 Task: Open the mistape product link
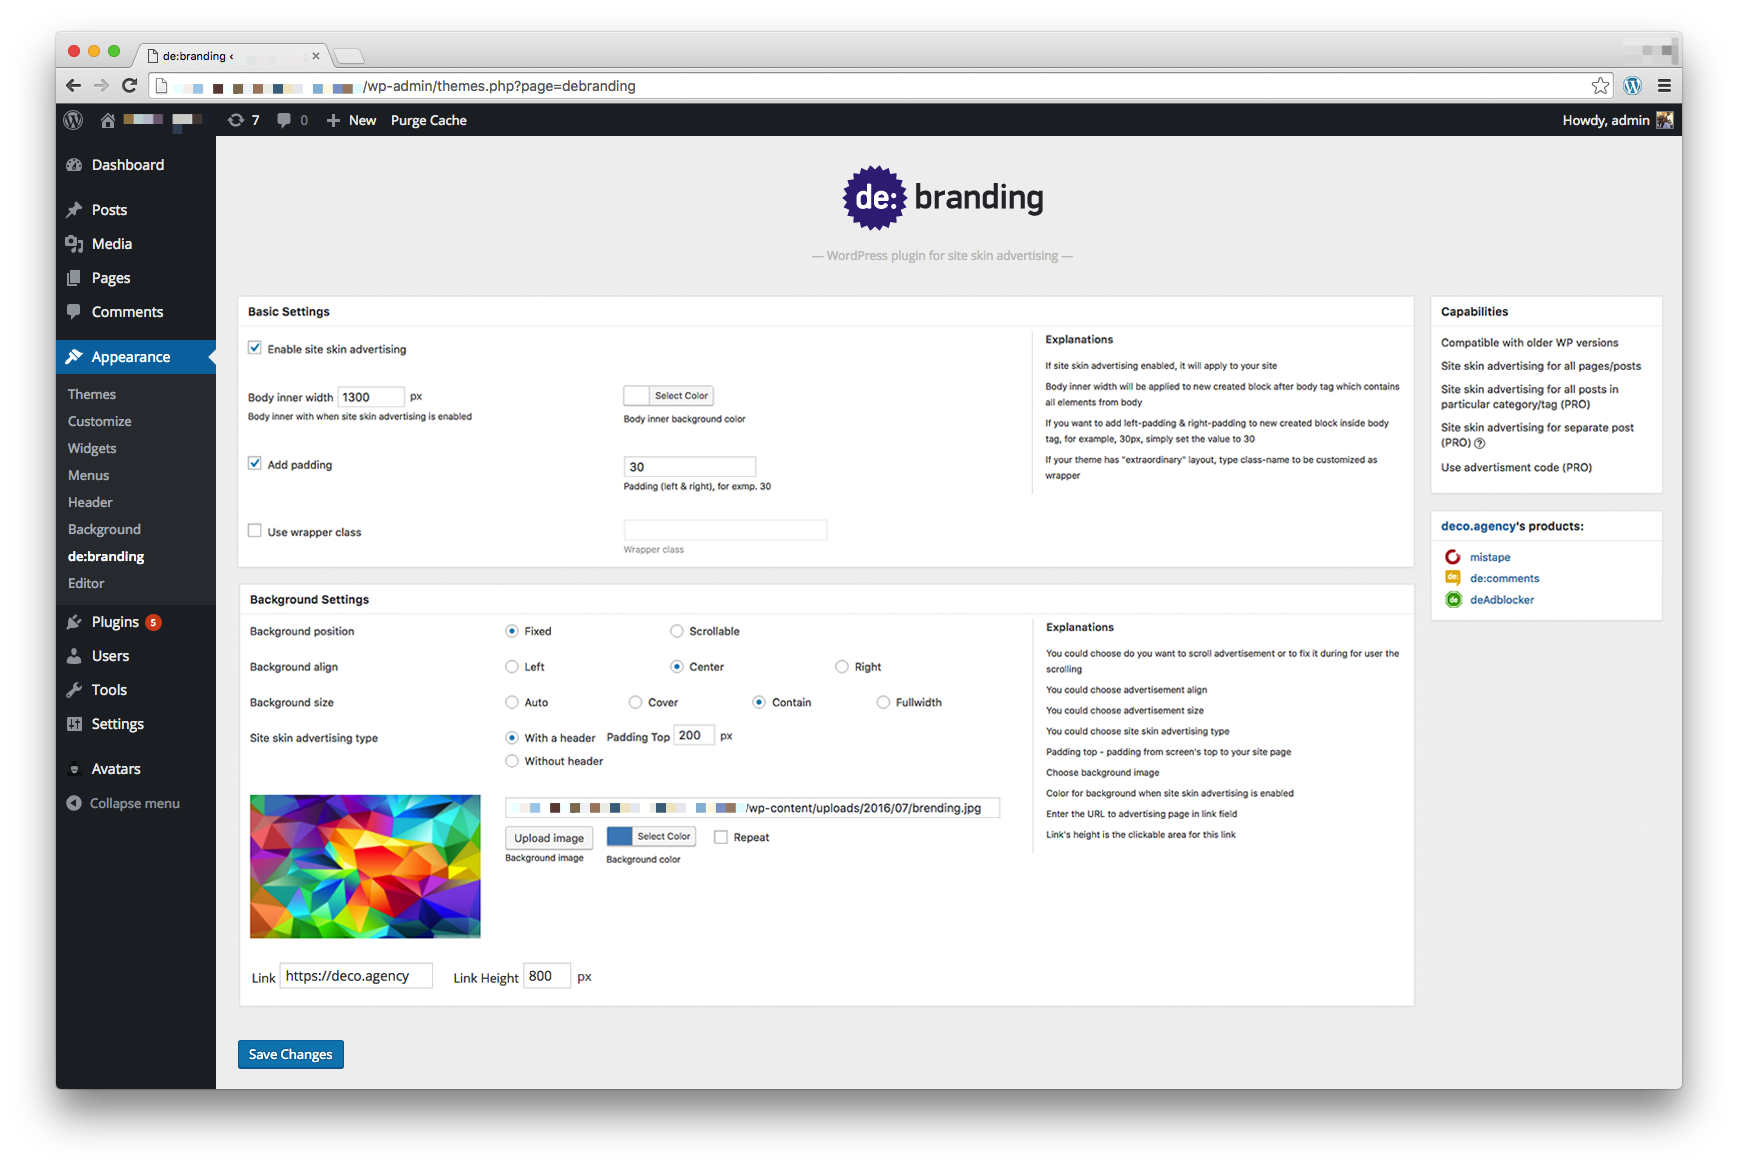coord(1490,557)
